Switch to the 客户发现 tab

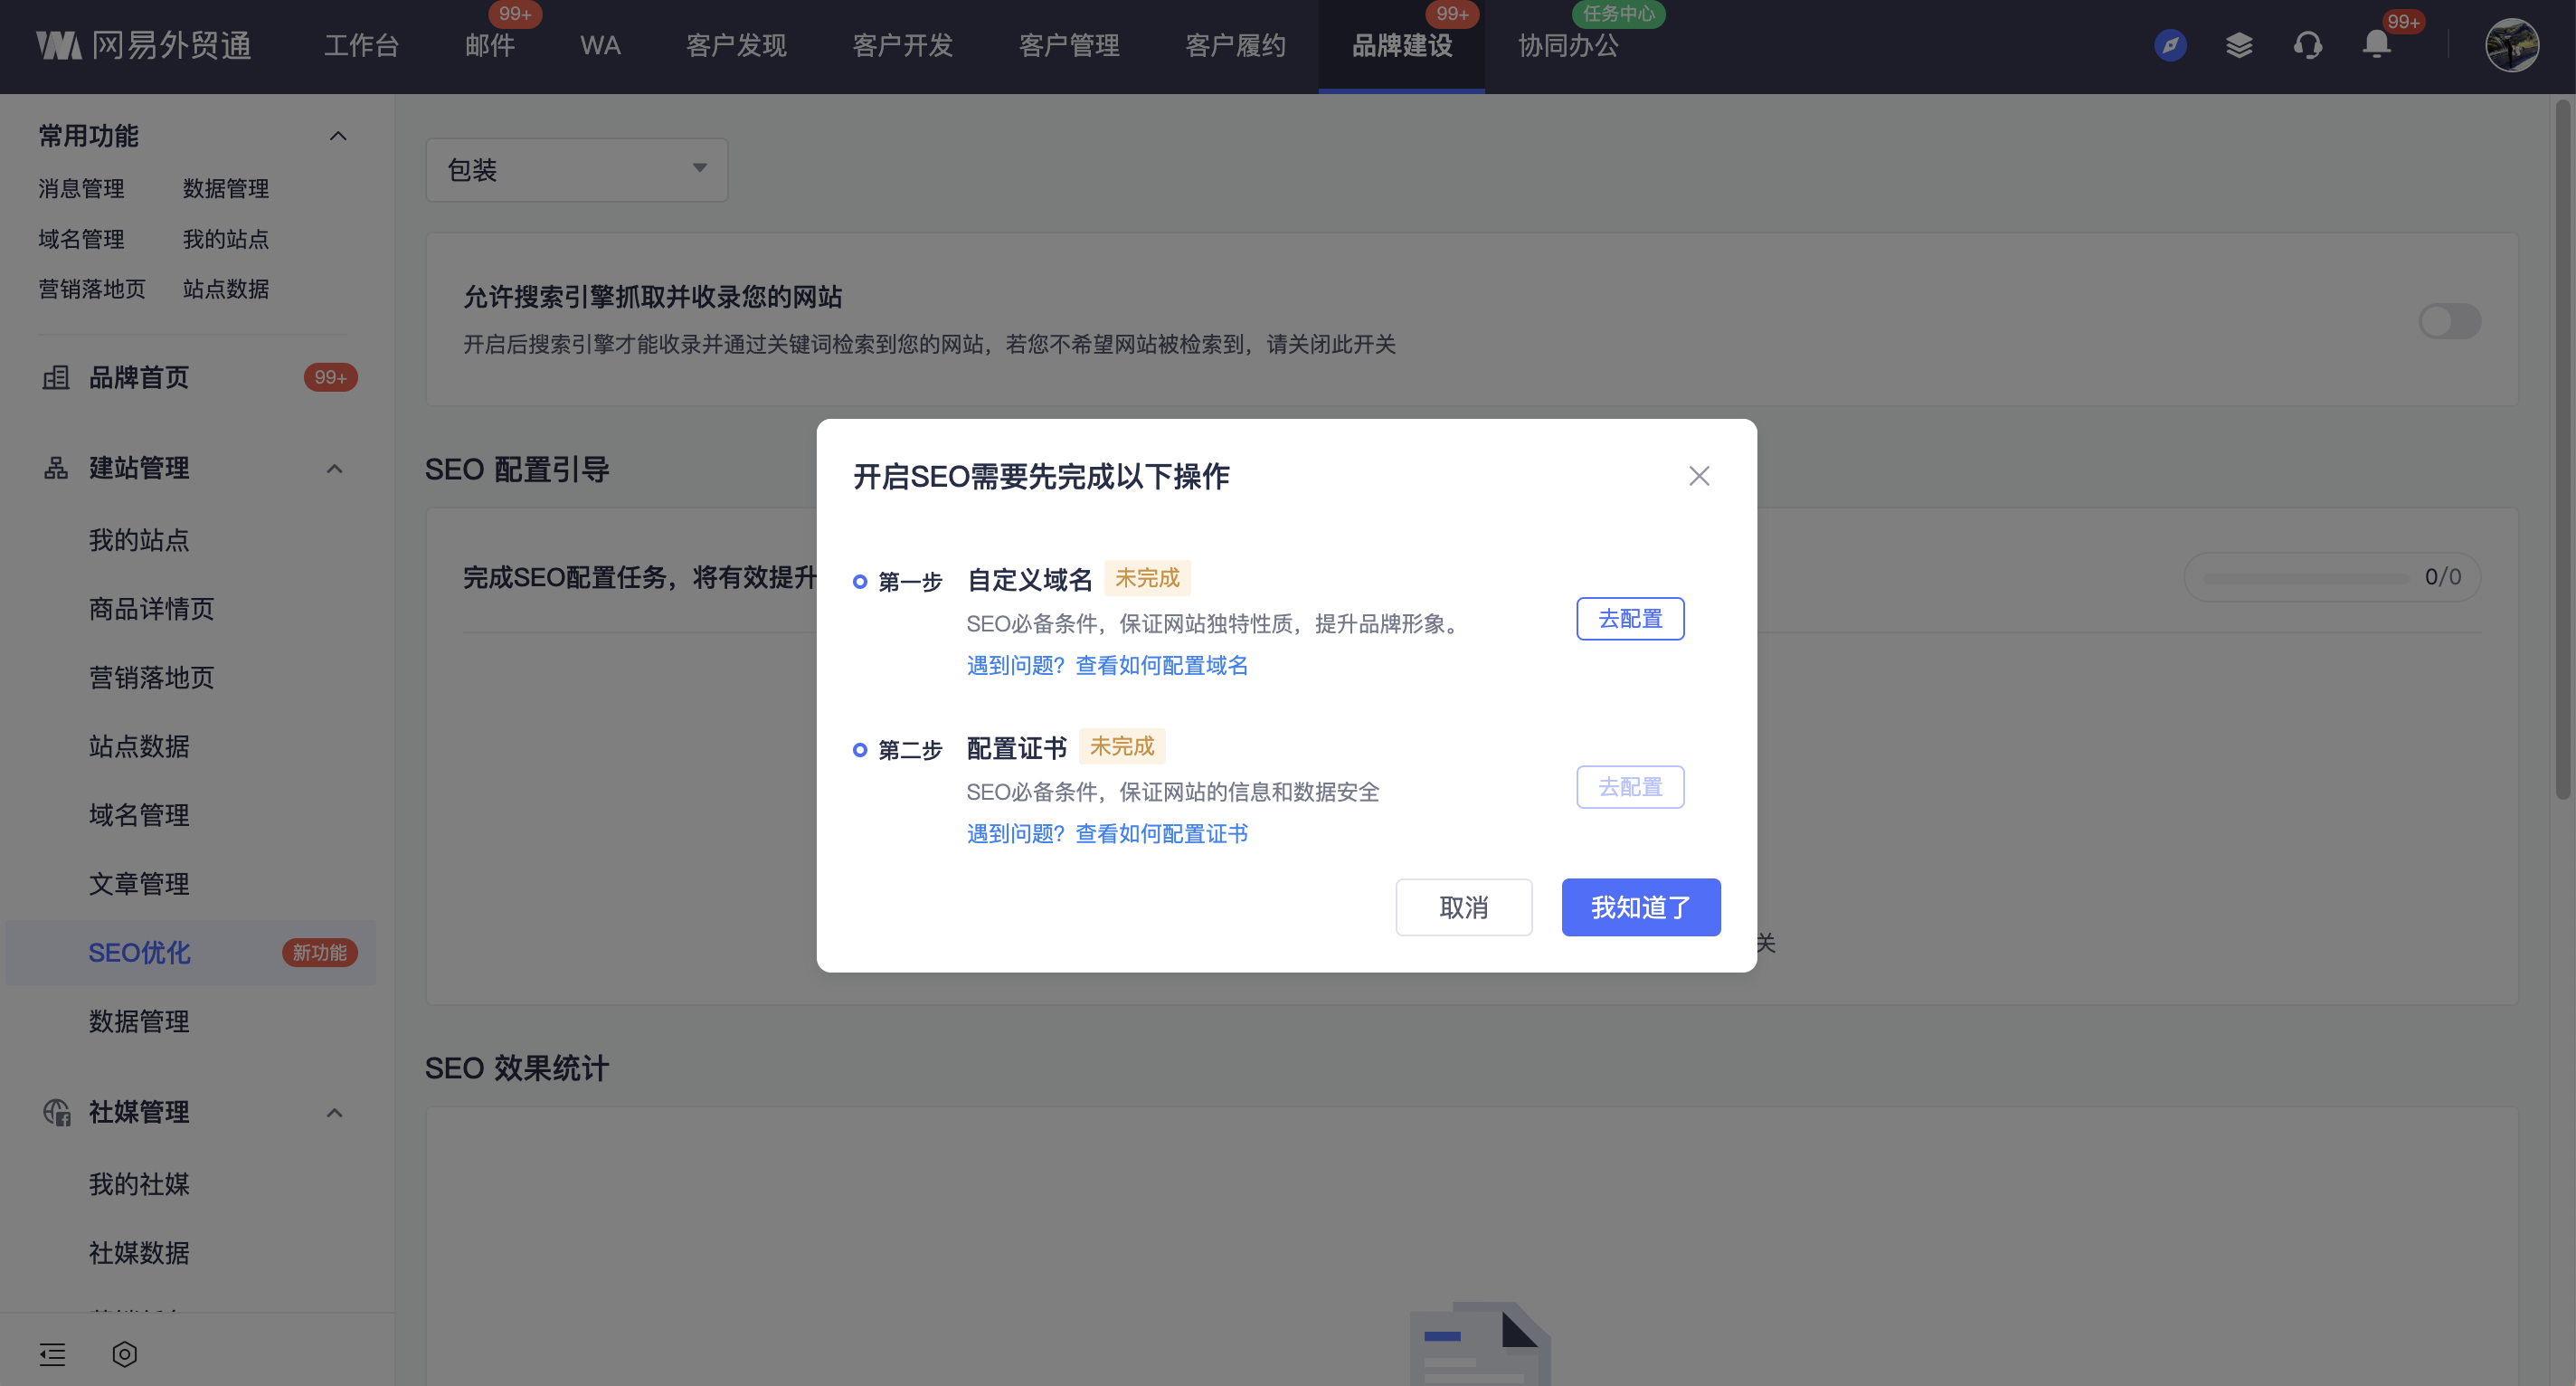click(736, 46)
